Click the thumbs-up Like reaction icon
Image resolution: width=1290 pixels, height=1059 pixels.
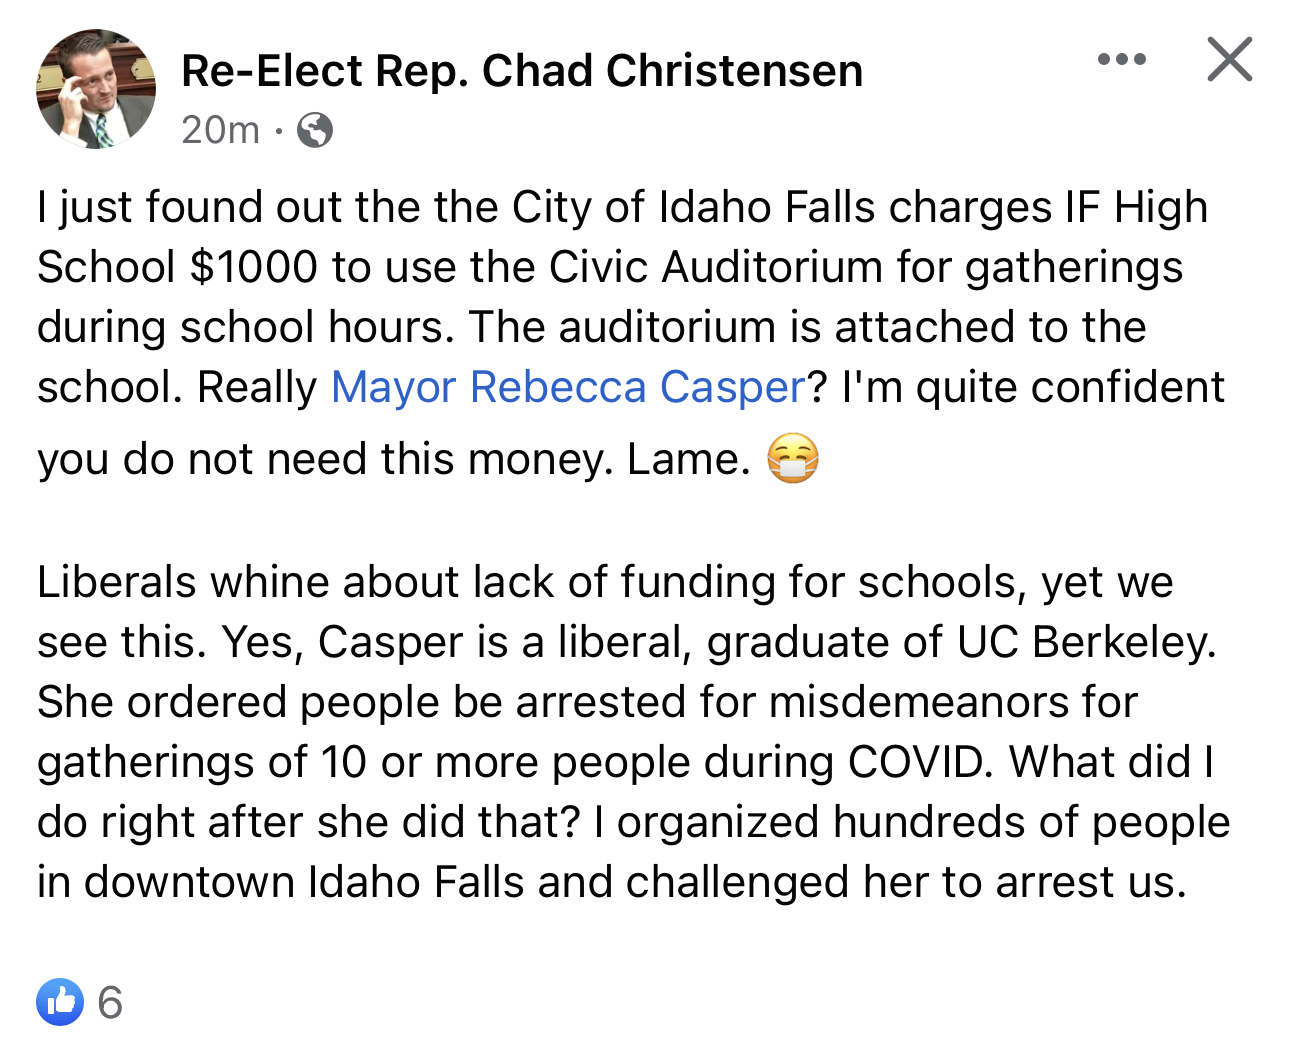point(62,1002)
